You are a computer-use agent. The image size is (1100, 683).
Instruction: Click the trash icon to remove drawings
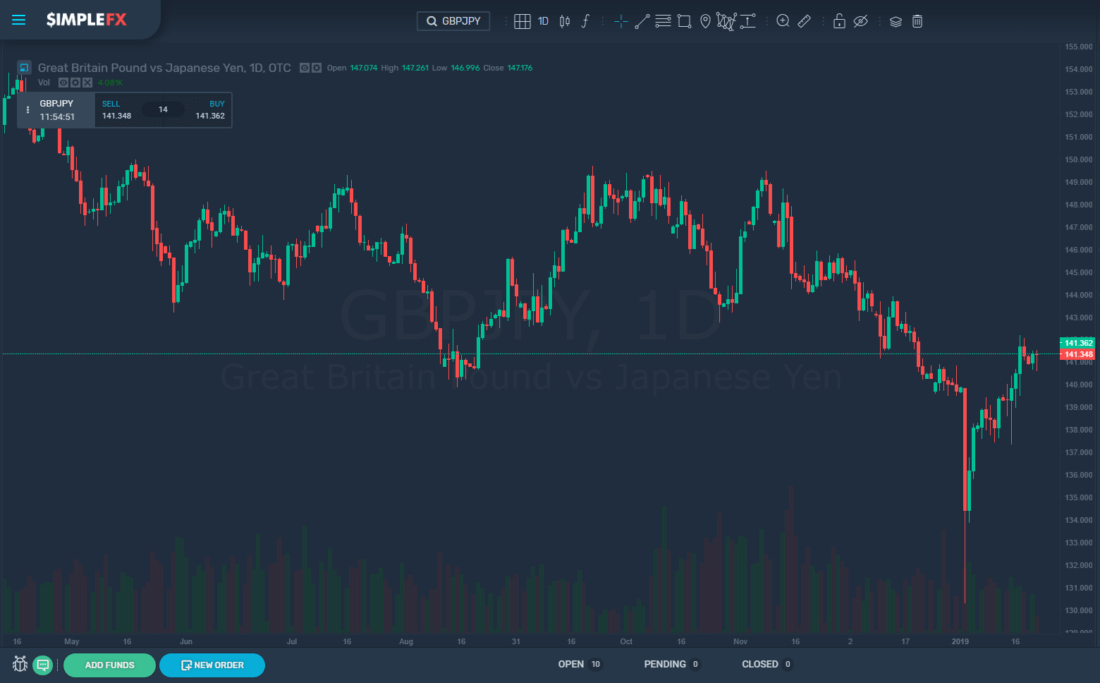[x=917, y=20]
